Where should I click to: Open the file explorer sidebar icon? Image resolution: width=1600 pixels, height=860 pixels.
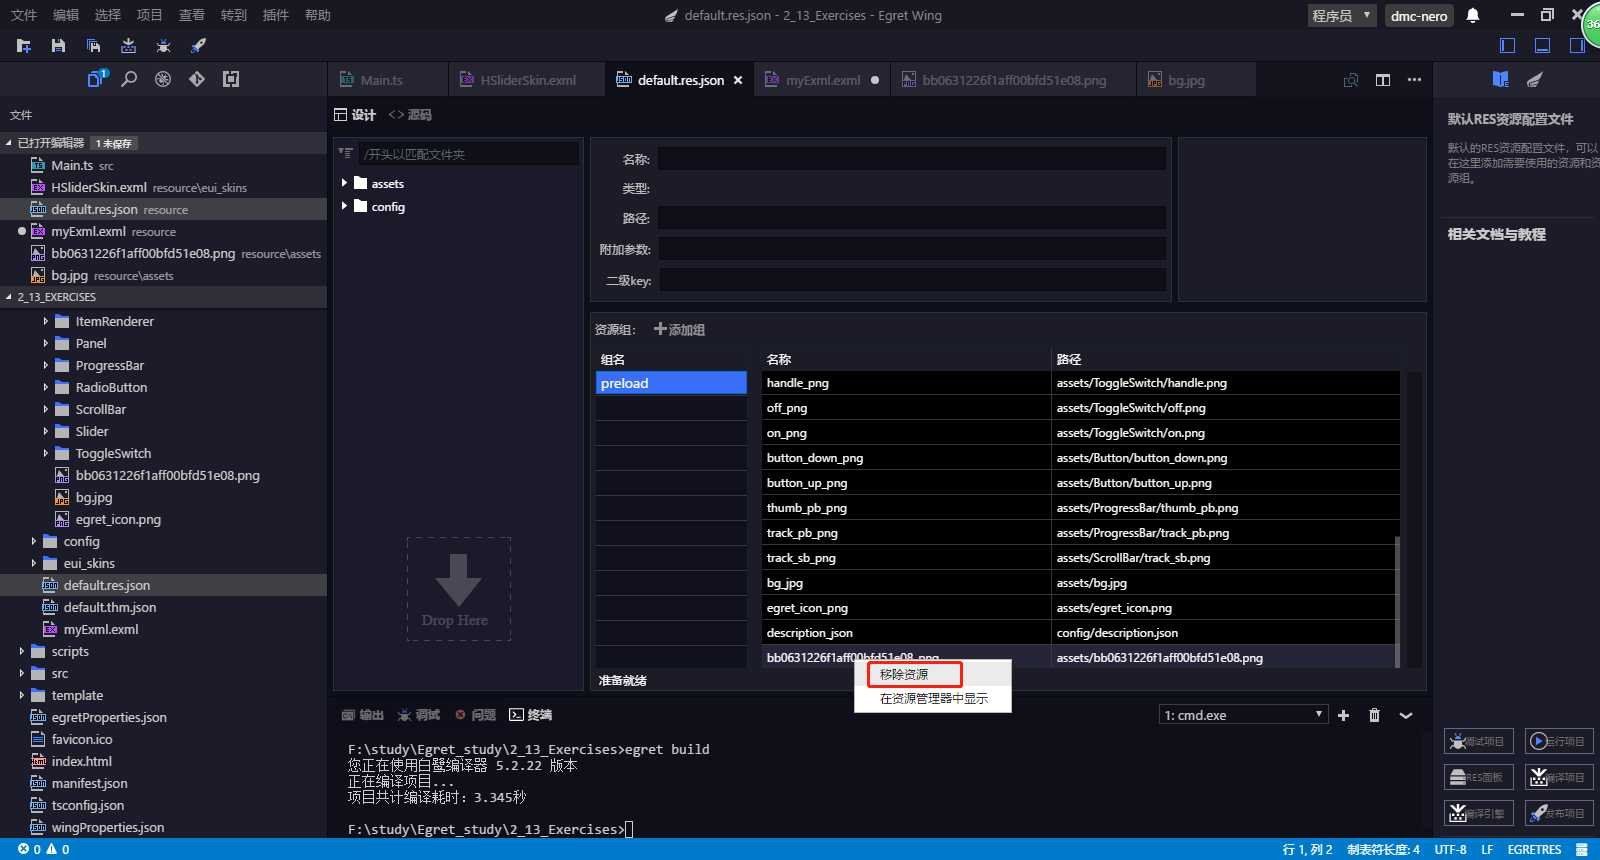pos(96,79)
